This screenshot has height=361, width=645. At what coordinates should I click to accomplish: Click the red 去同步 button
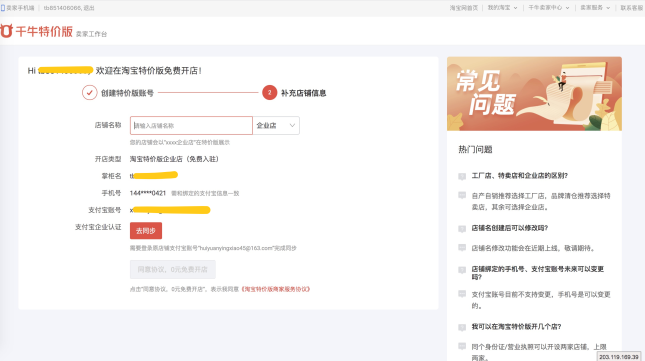(x=146, y=231)
